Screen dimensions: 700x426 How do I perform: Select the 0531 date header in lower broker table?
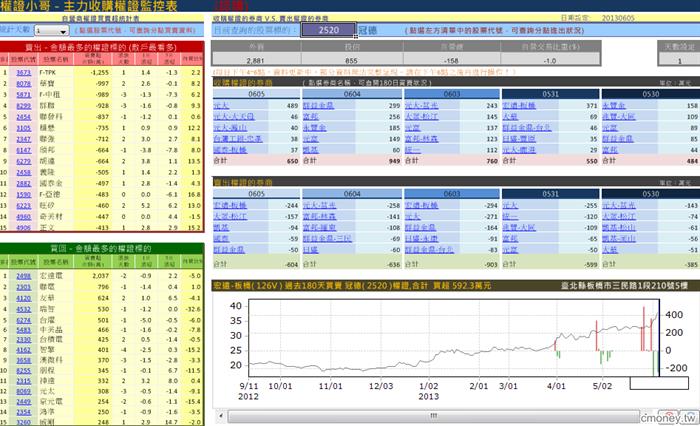pos(550,194)
